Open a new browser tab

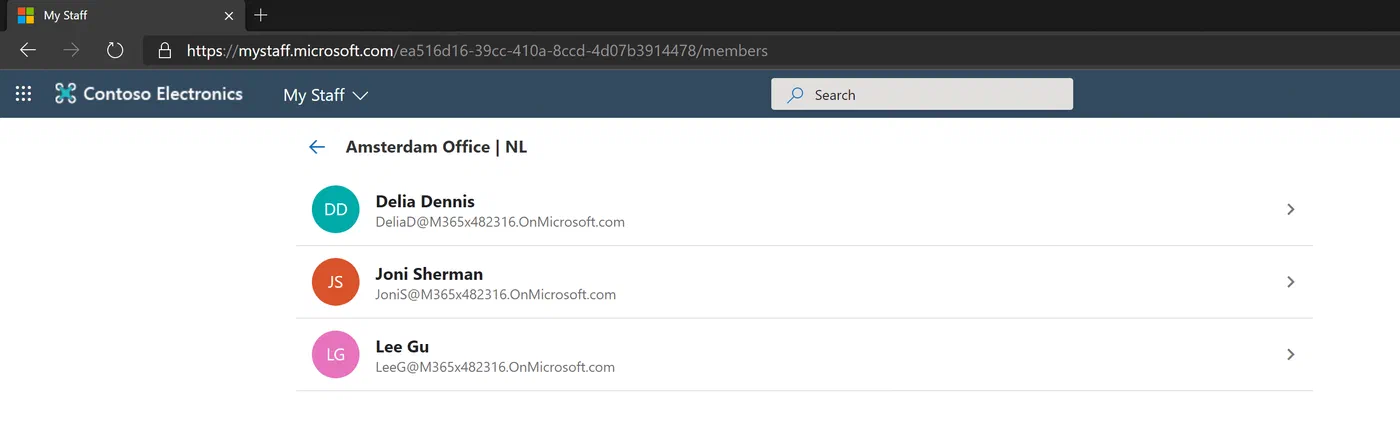261,15
